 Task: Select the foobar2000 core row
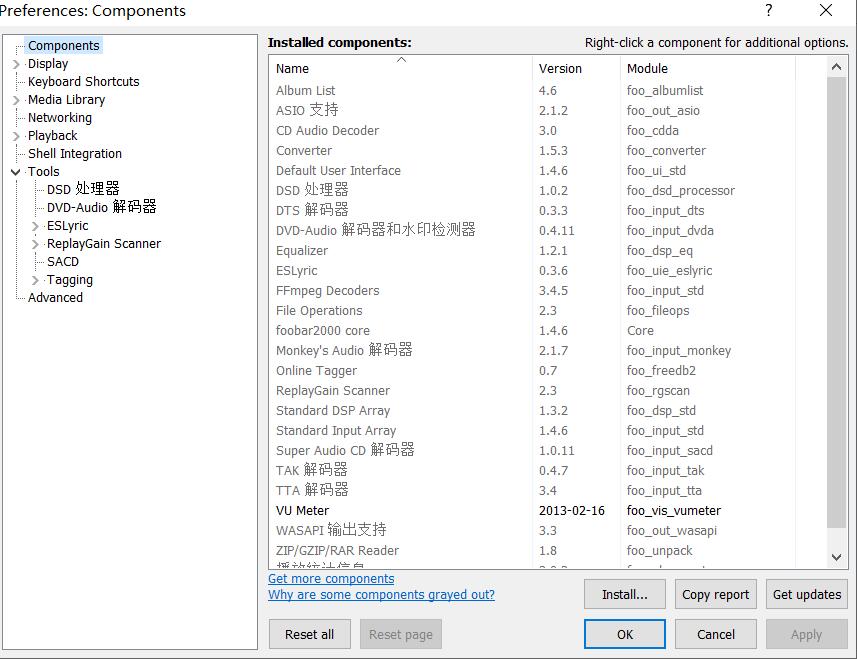pos(548,331)
